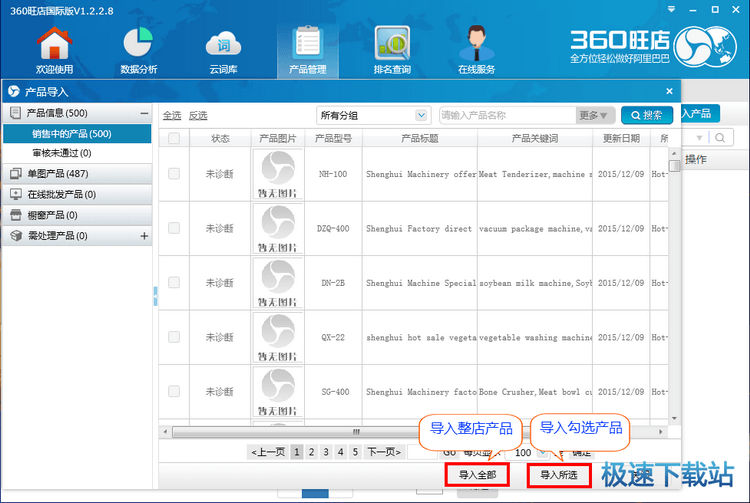Click 导入所选 import selected button
The image size is (750, 503).
pos(559,475)
